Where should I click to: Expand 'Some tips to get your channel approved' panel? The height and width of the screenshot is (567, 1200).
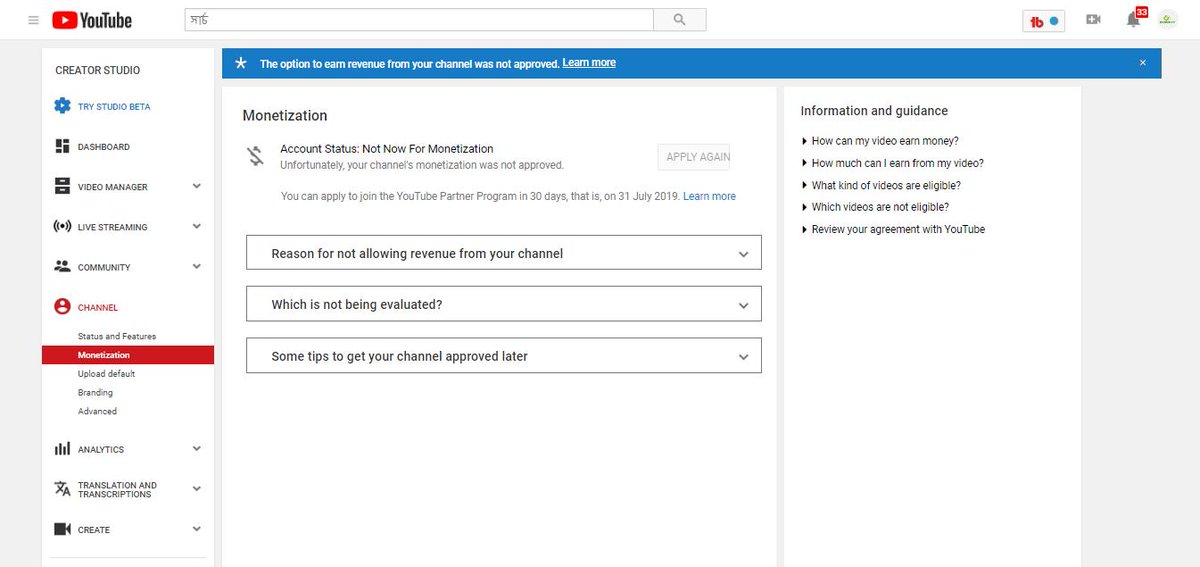coord(504,356)
